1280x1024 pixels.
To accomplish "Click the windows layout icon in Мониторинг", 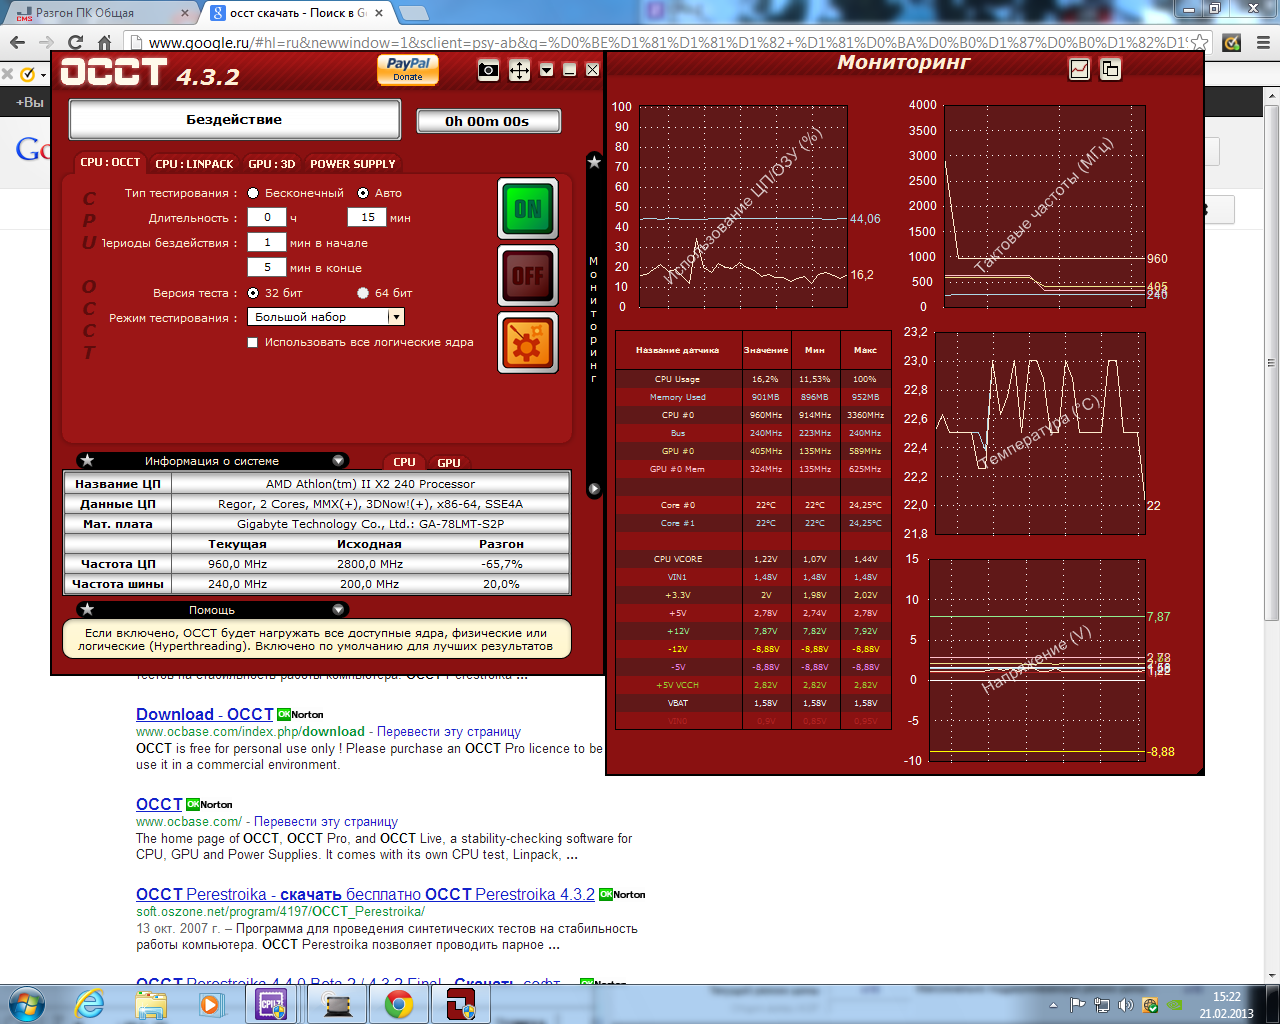I will 1110,69.
